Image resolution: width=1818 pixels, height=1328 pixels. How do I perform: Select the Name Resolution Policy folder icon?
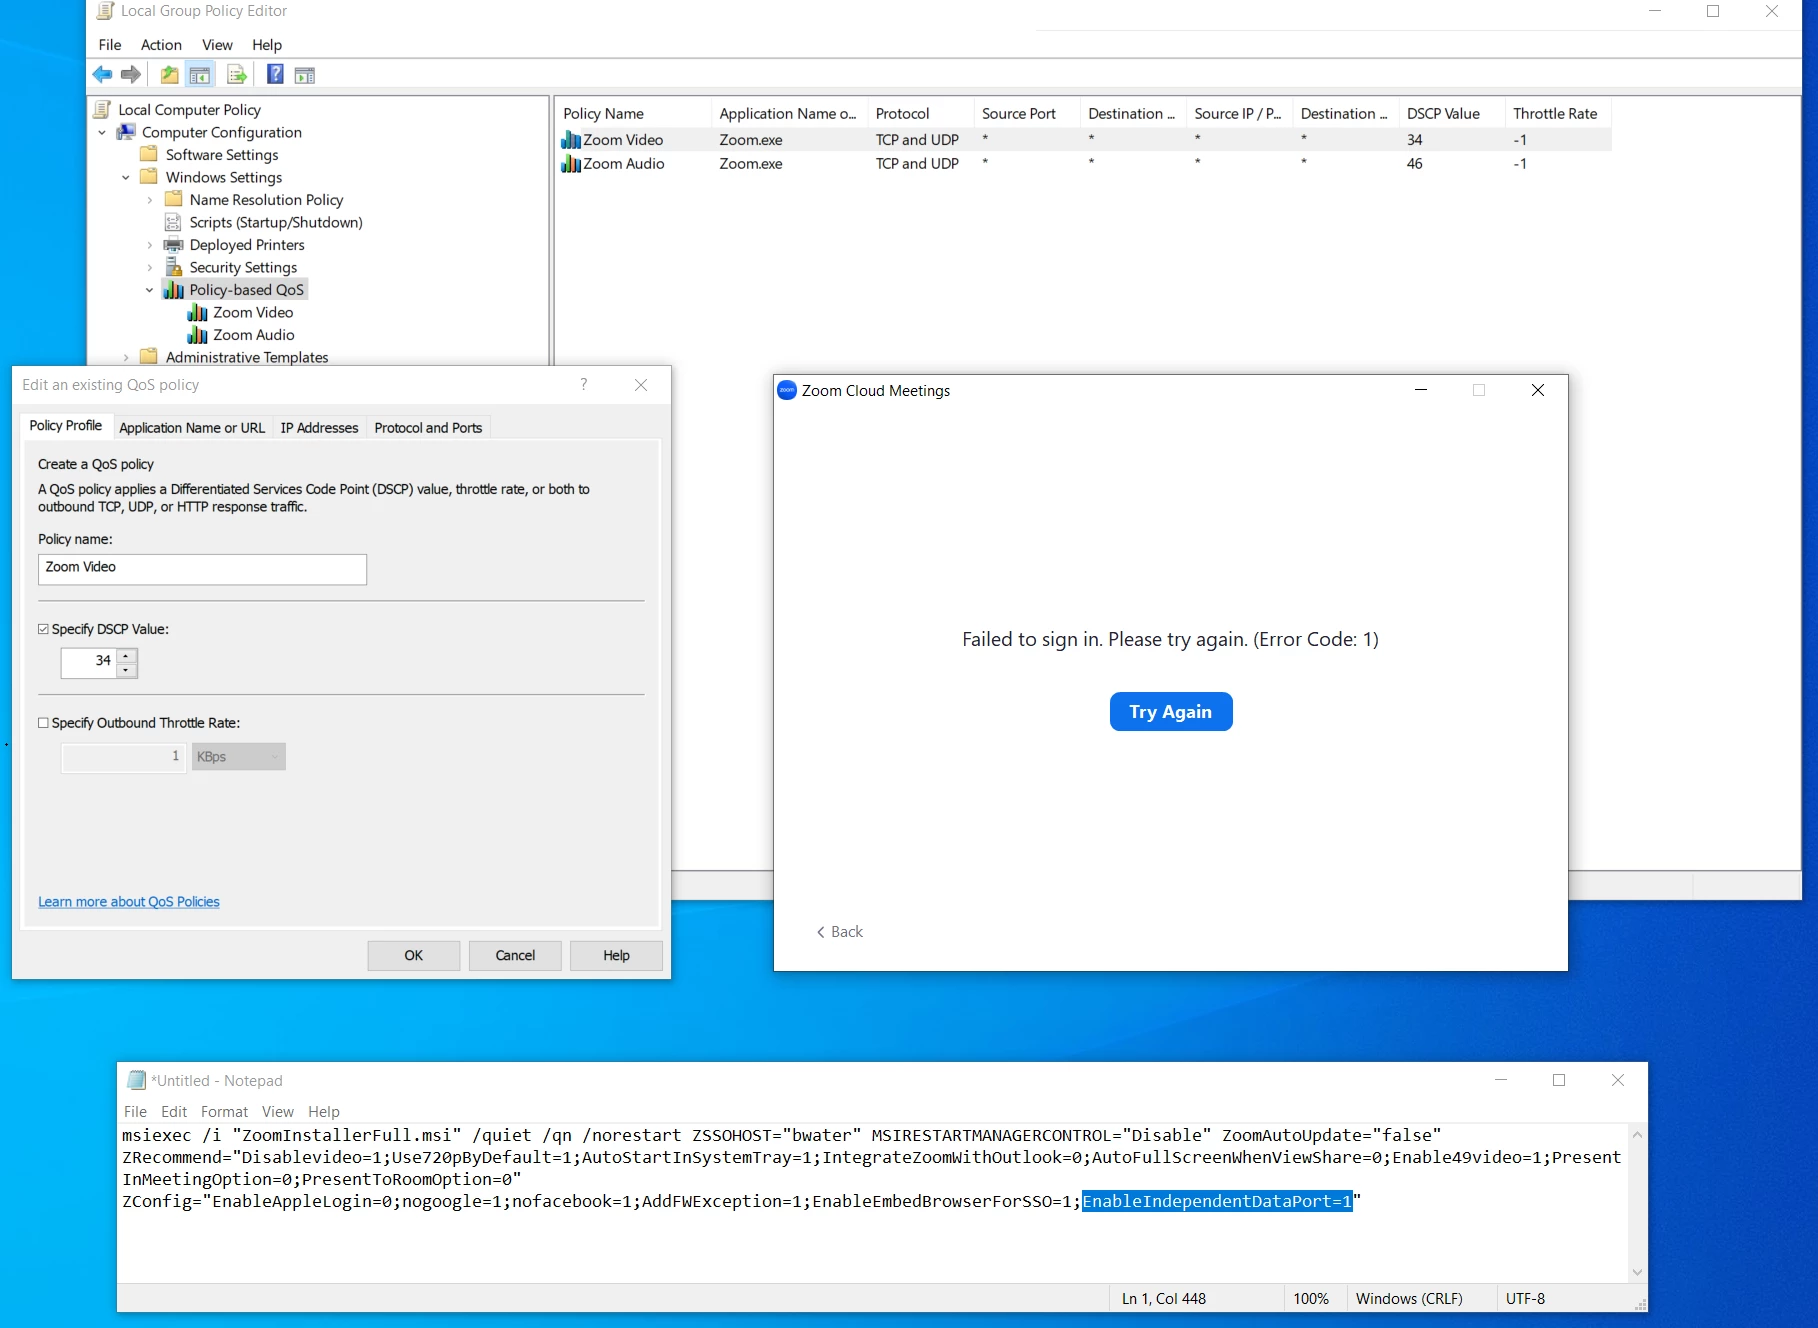173,199
